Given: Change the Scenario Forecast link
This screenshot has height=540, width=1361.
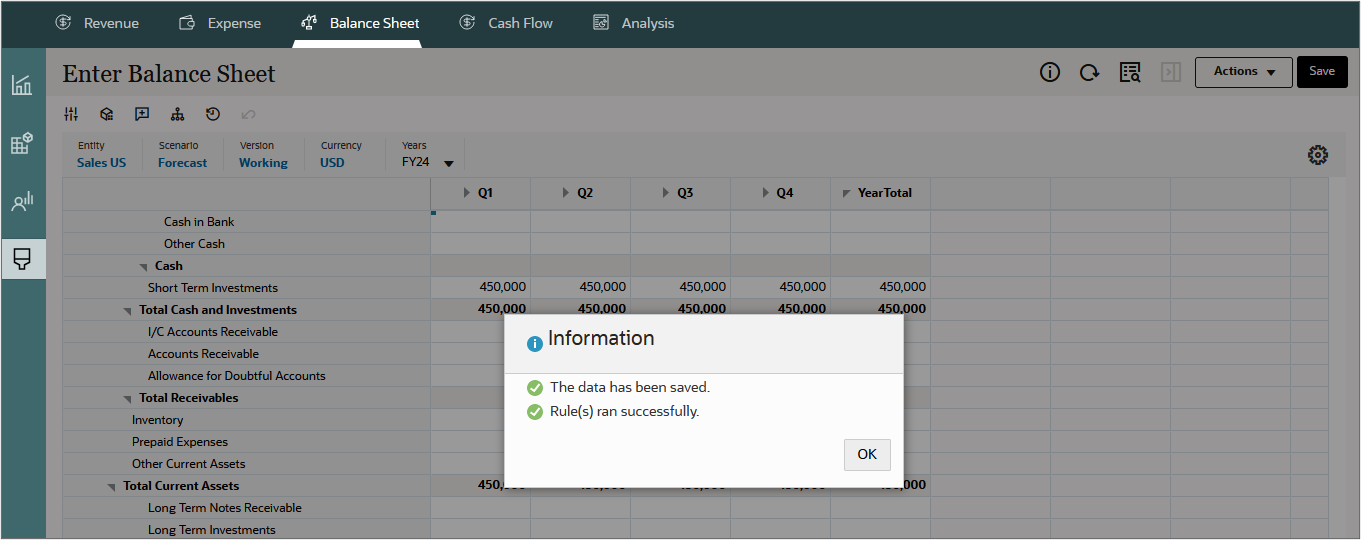Looking at the screenshot, I should (183, 163).
